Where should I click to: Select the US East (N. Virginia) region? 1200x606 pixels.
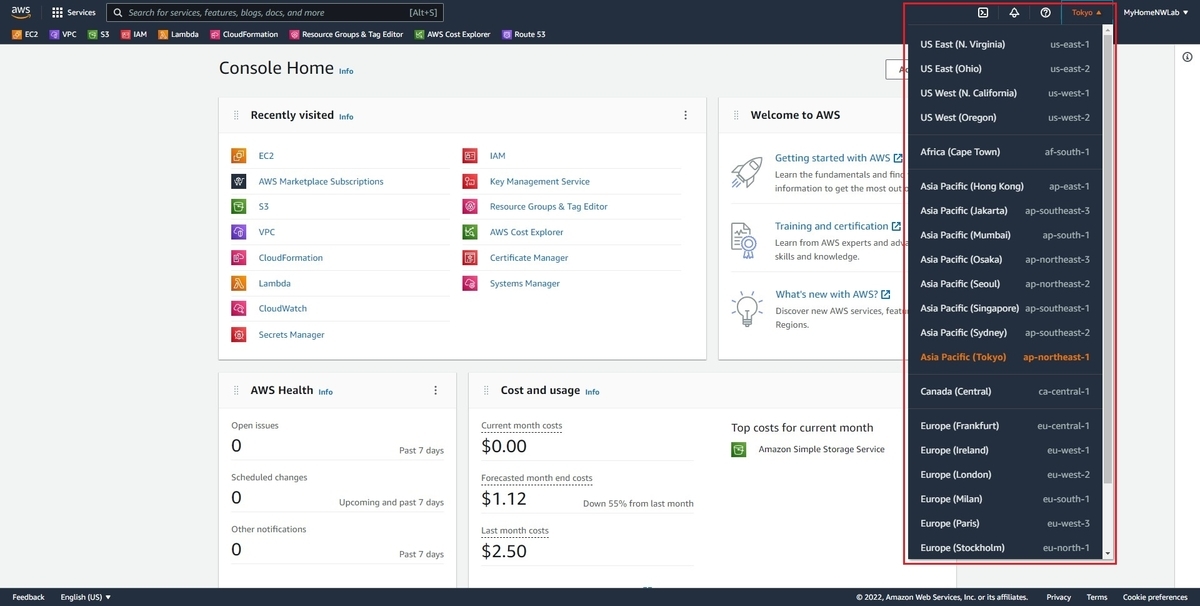pos(1005,44)
